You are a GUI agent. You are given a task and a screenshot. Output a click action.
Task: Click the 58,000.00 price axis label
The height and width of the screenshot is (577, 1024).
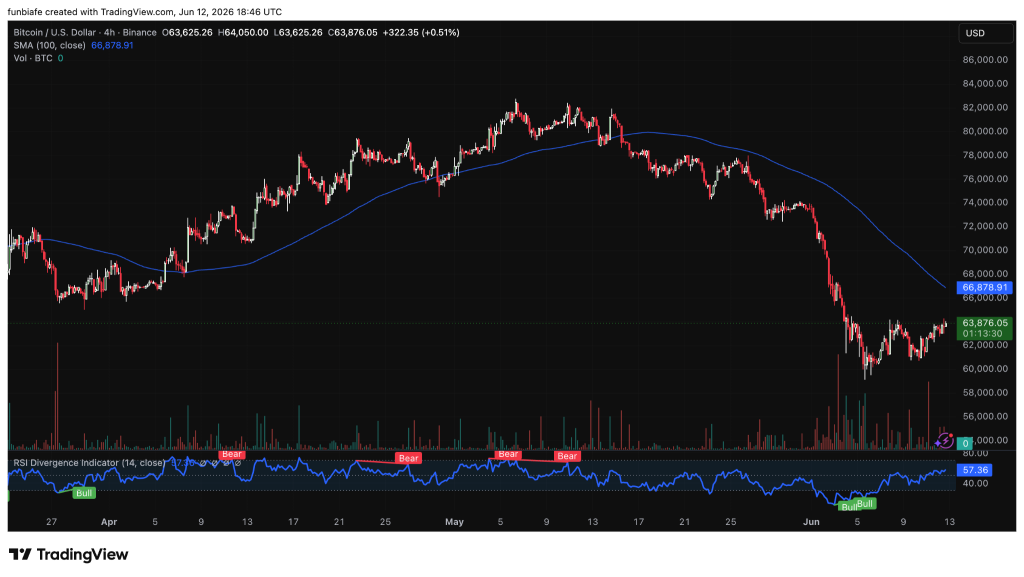point(985,393)
